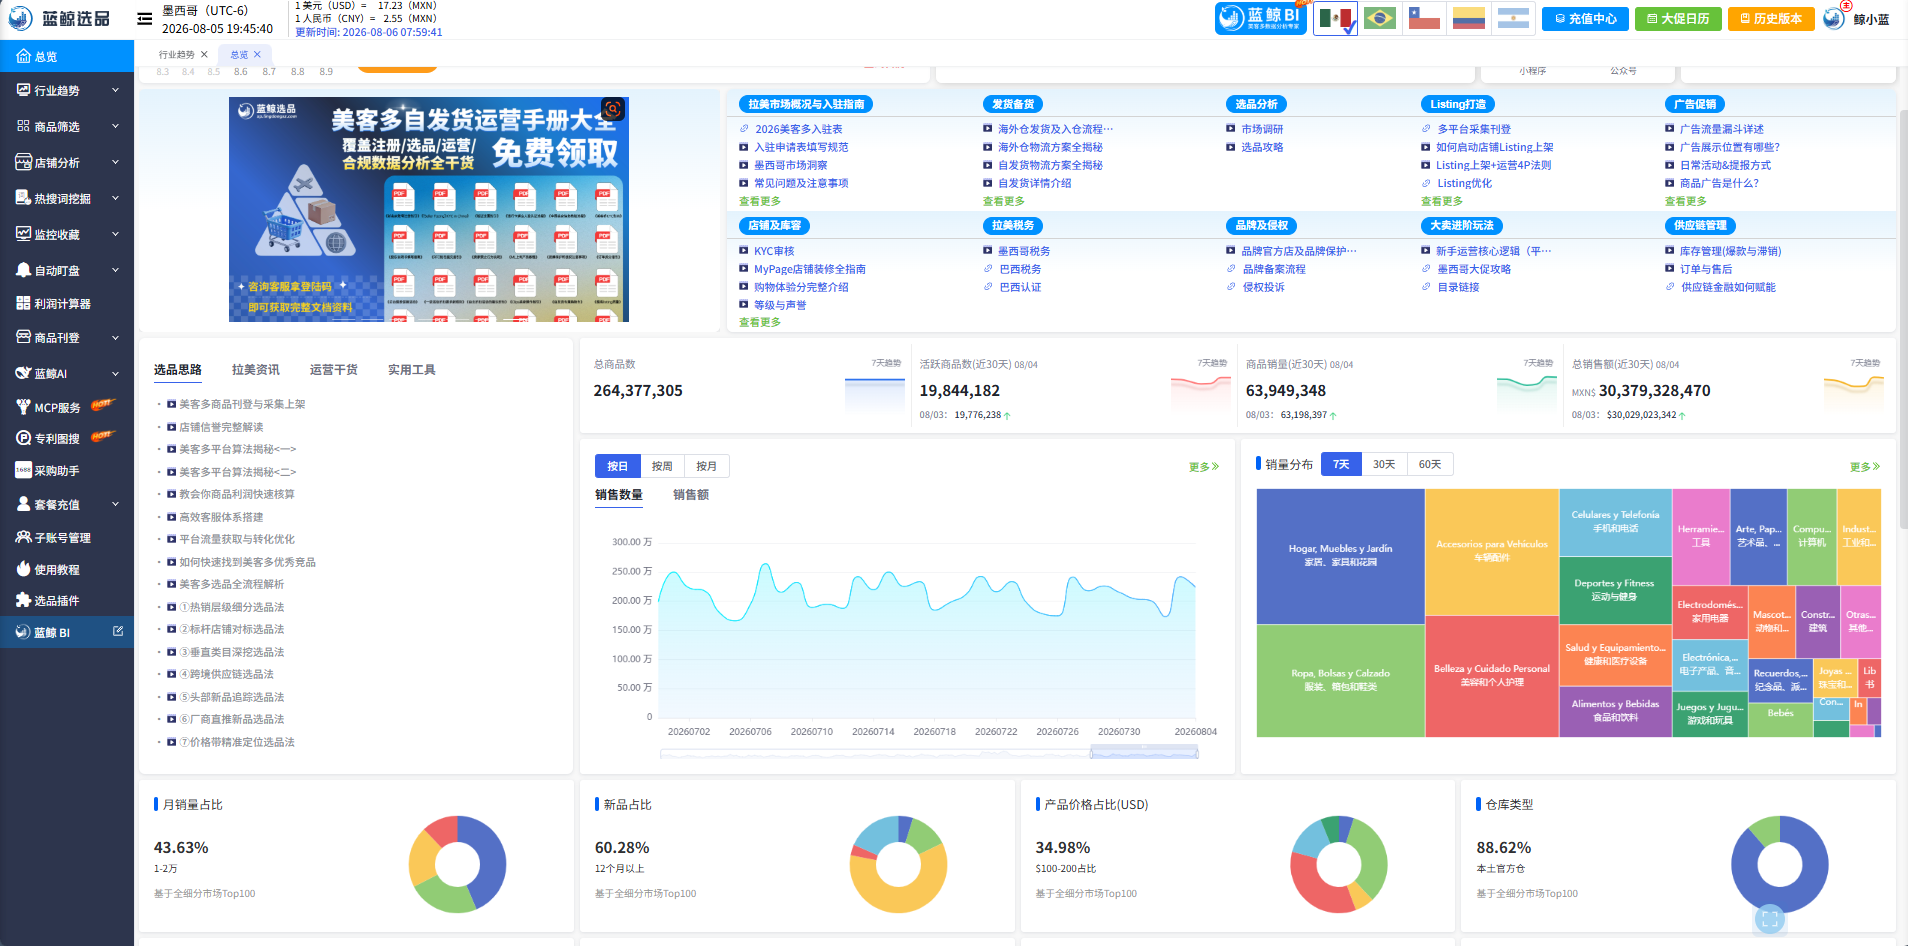Select the Chile flag market
1908x946 pixels.
(1424, 18)
